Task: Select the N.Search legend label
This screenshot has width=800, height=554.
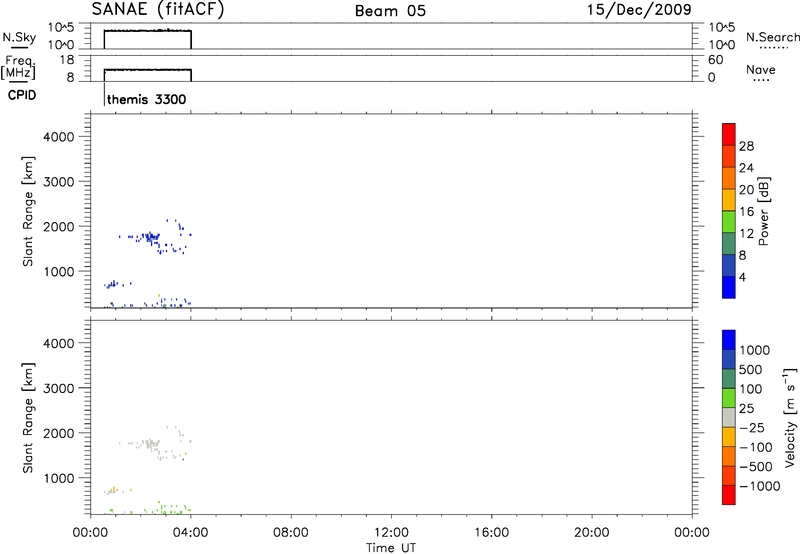Action: [772, 37]
